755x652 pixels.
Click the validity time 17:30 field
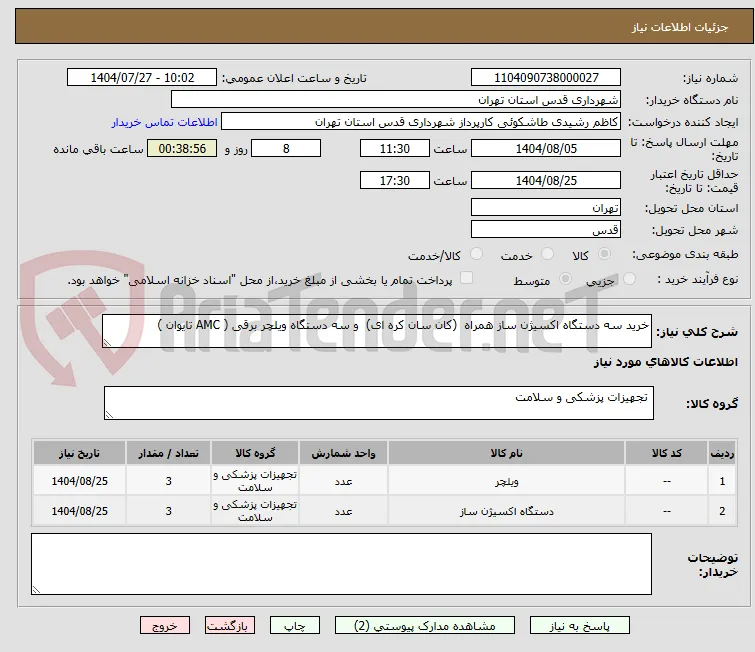[x=395, y=180]
